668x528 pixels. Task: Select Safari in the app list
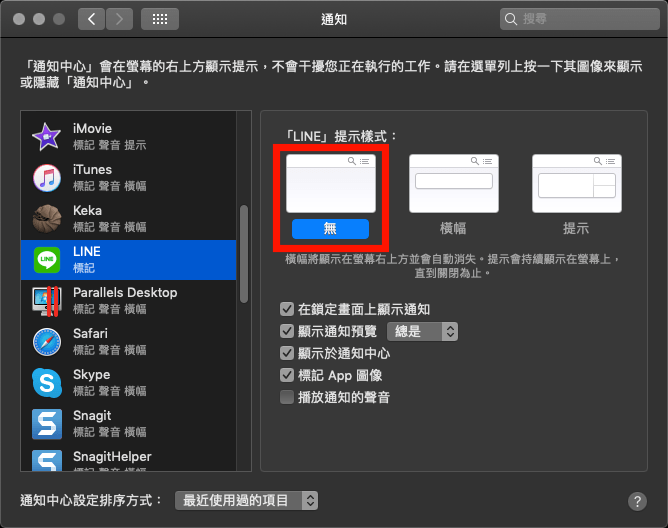tap(128, 342)
